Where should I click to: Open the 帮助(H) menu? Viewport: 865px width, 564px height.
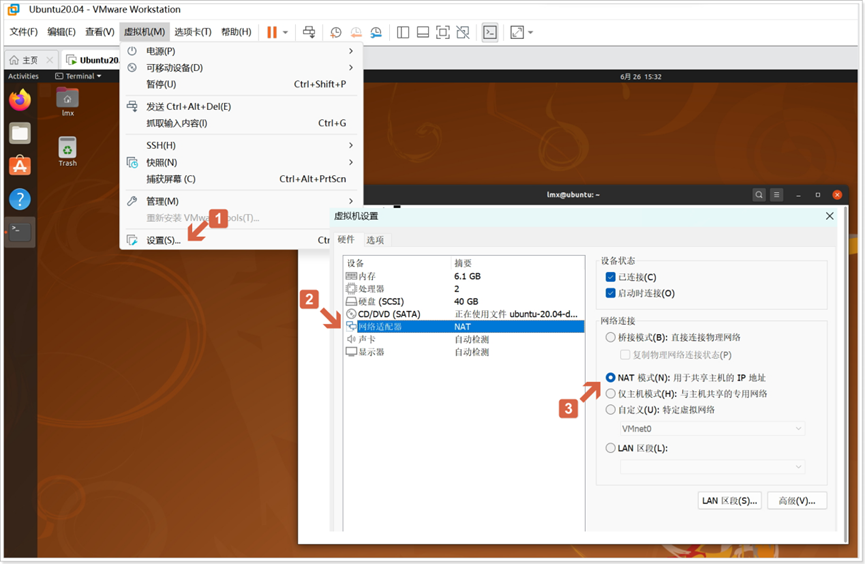pos(236,32)
